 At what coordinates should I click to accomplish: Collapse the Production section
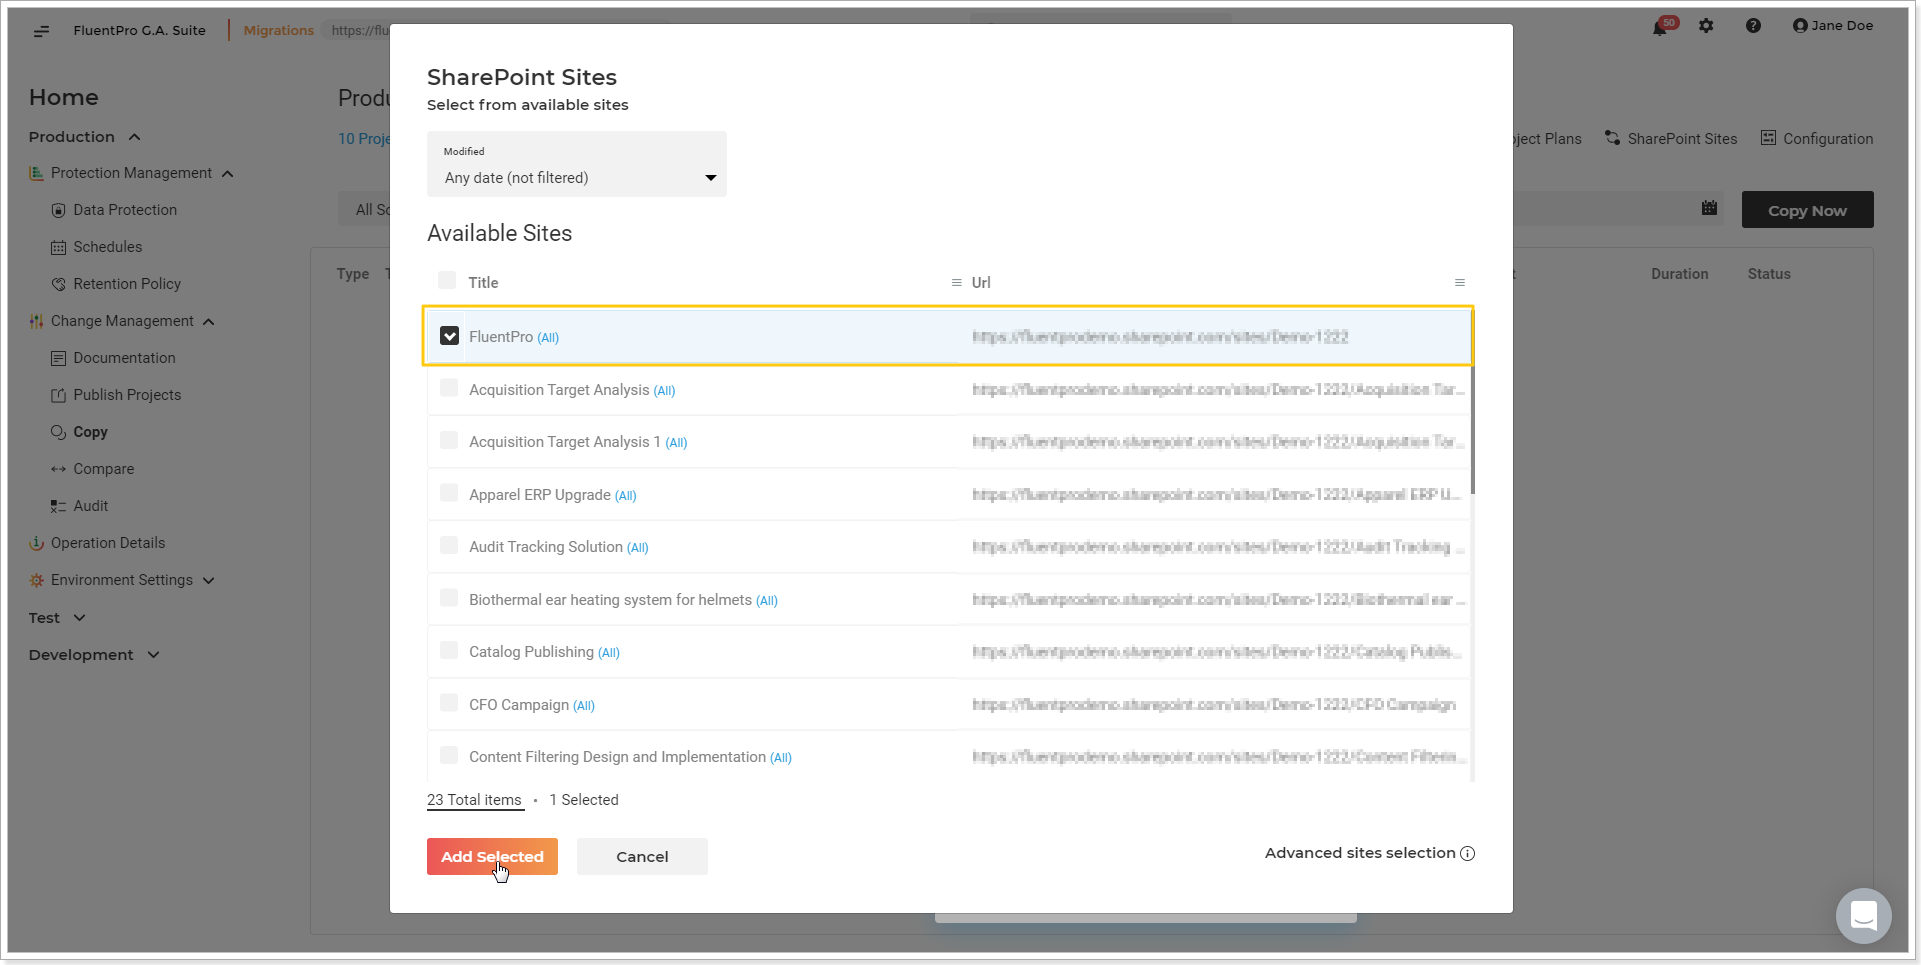point(134,137)
